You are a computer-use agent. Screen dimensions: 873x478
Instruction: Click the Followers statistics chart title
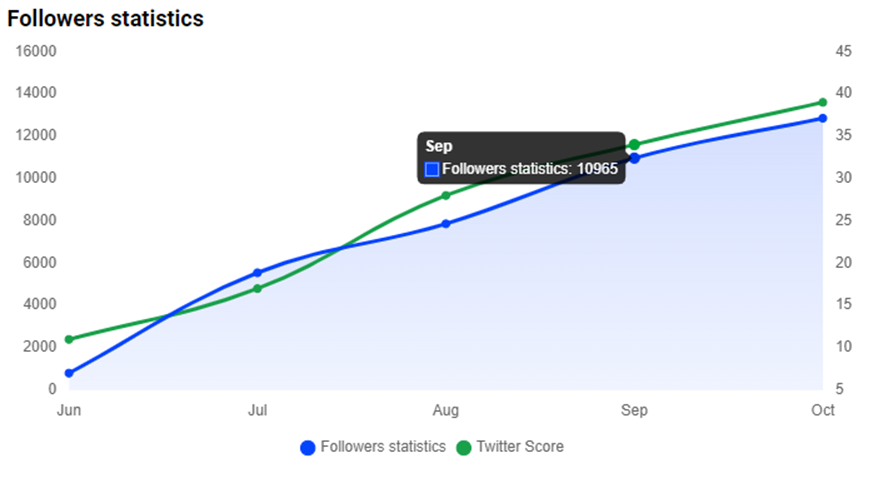[105, 18]
